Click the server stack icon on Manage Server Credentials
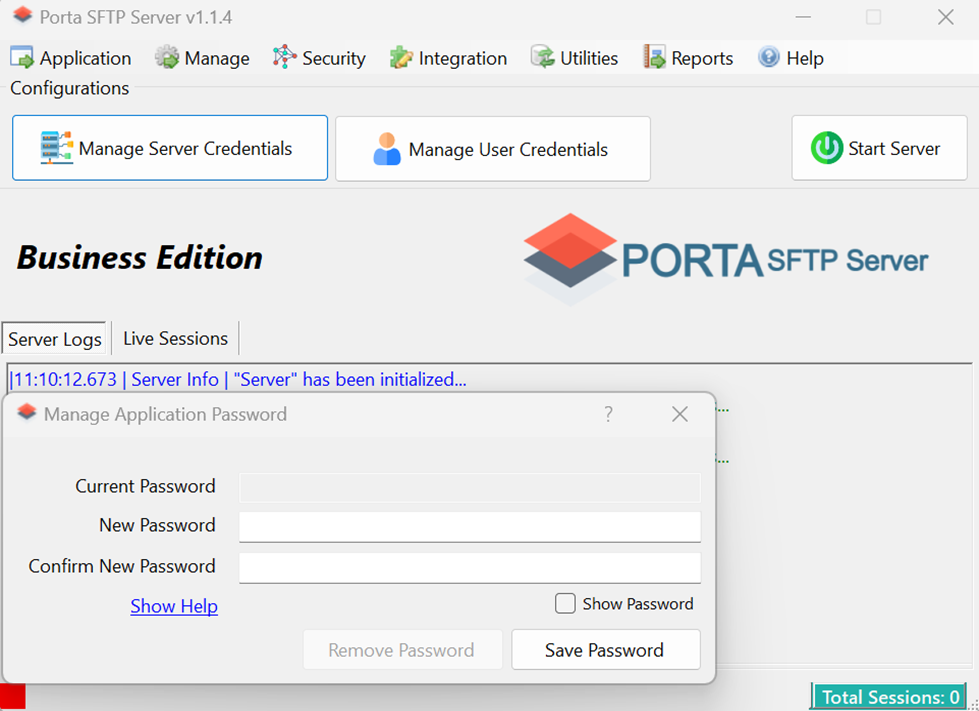979x711 pixels. pyautogui.click(x=58, y=147)
